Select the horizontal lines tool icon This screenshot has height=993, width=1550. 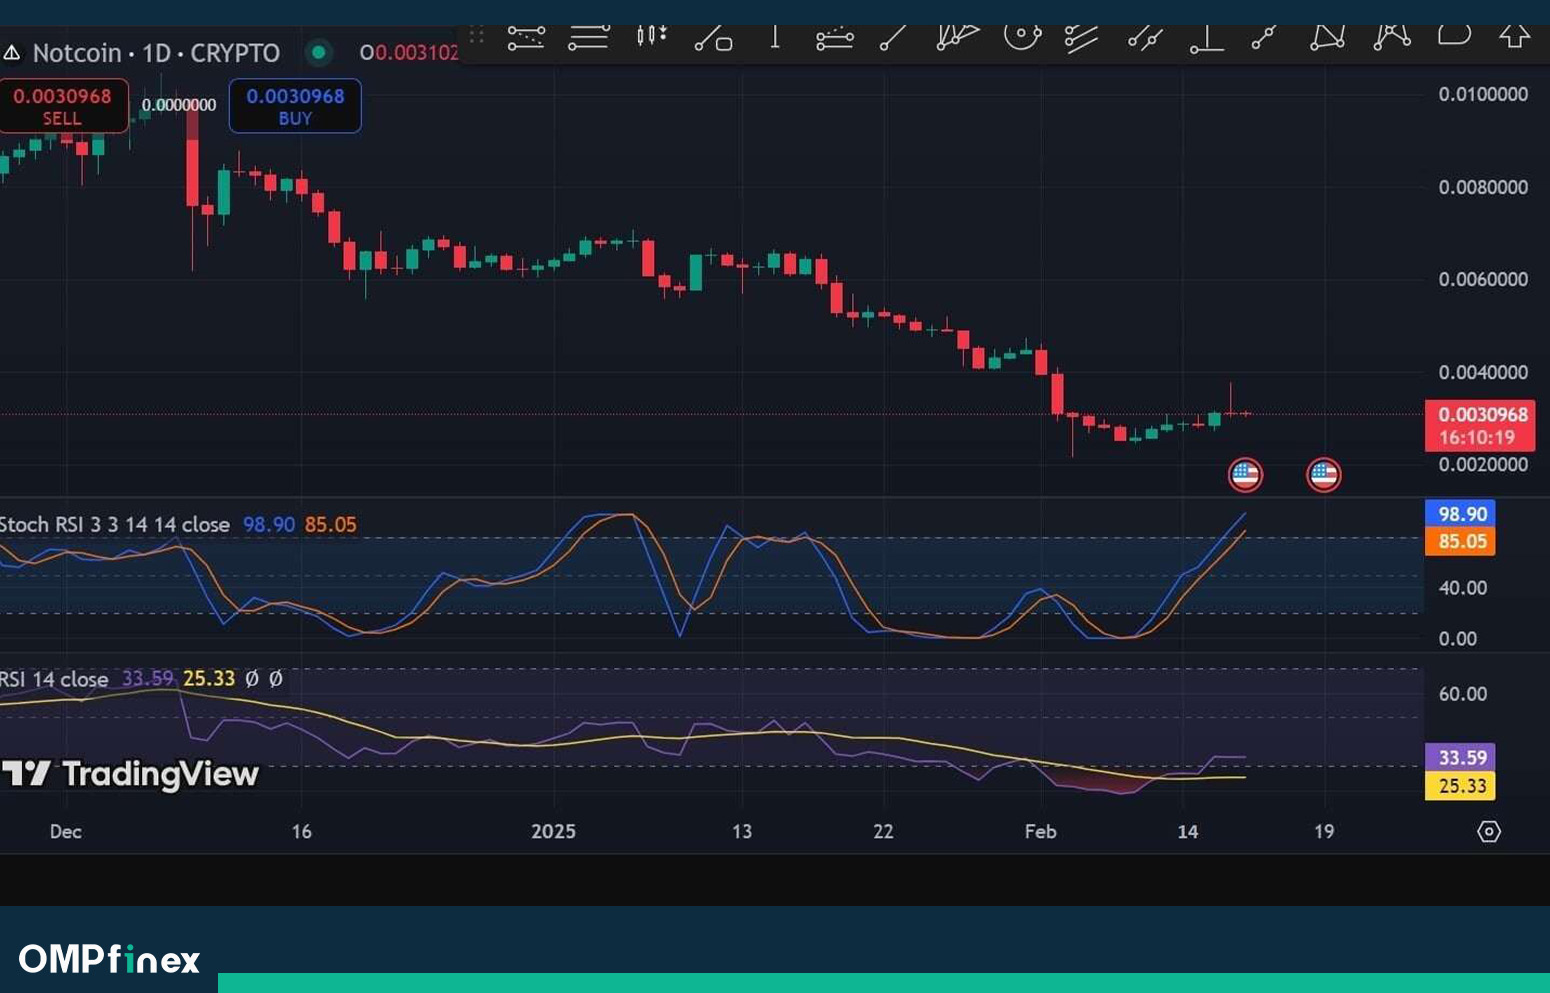(x=588, y=38)
